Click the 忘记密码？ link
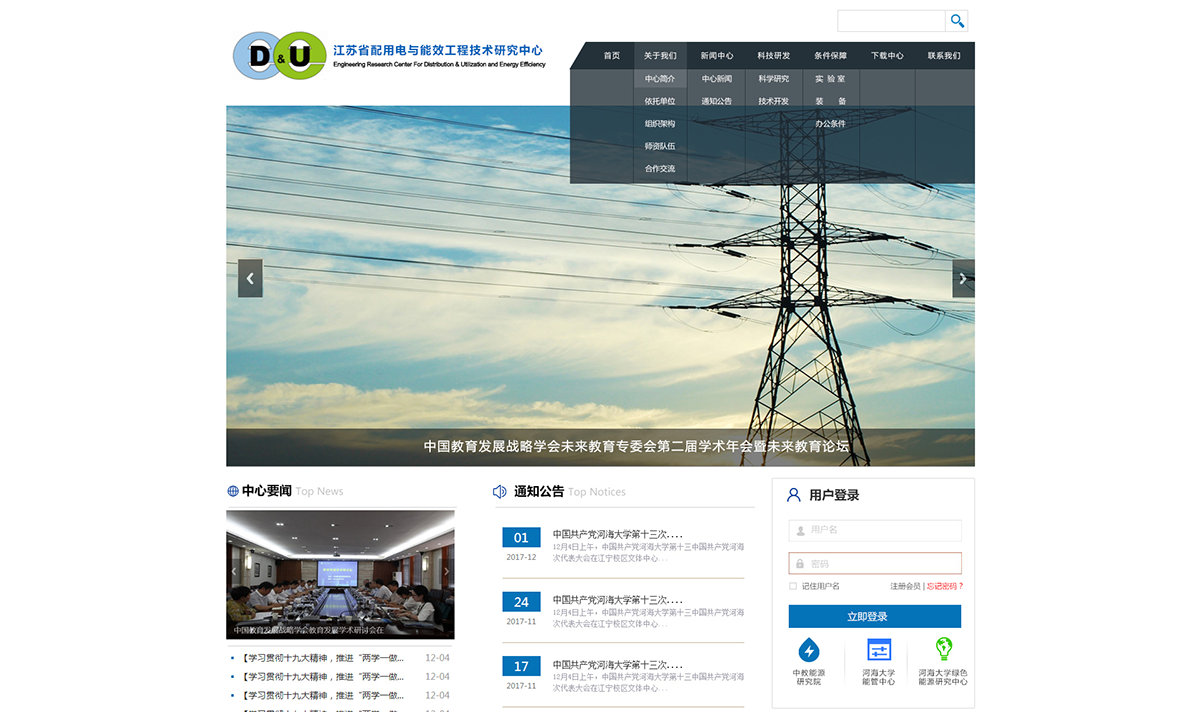This screenshot has height=712, width=1200. point(945,586)
